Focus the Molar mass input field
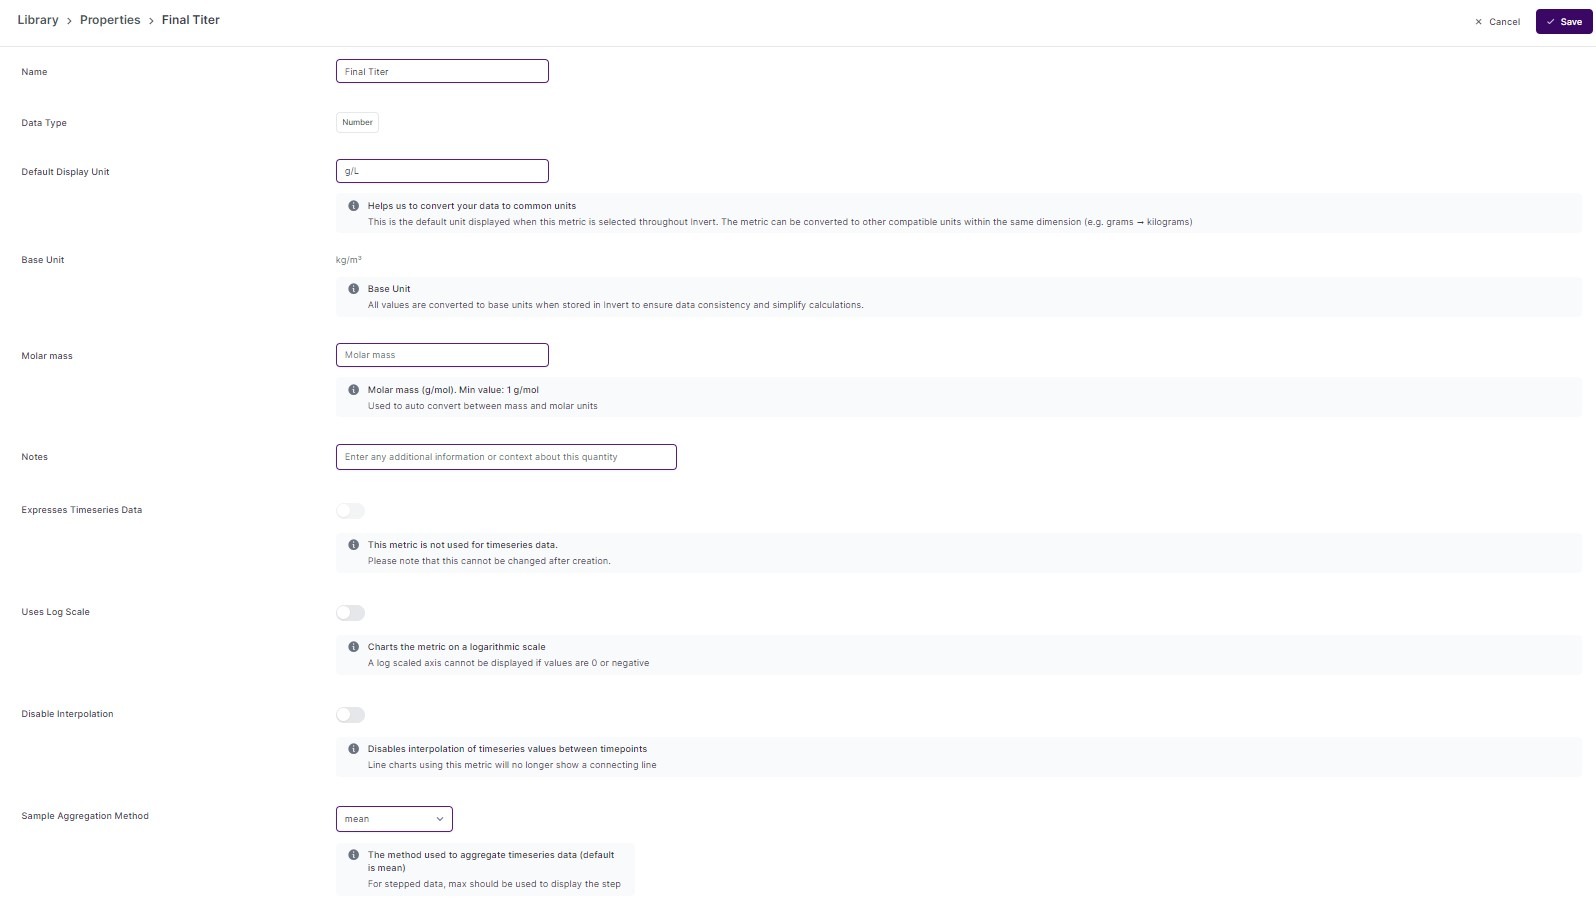The width and height of the screenshot is (1596, 904). pos(442,355)
